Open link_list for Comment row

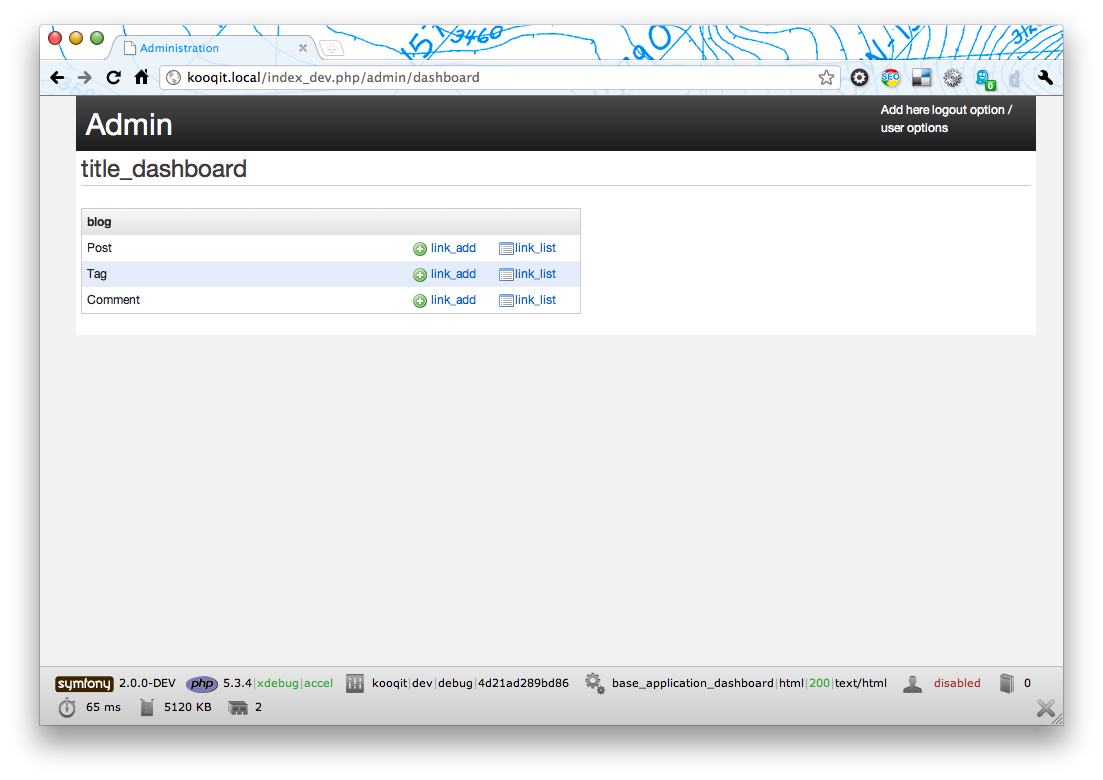535,300
